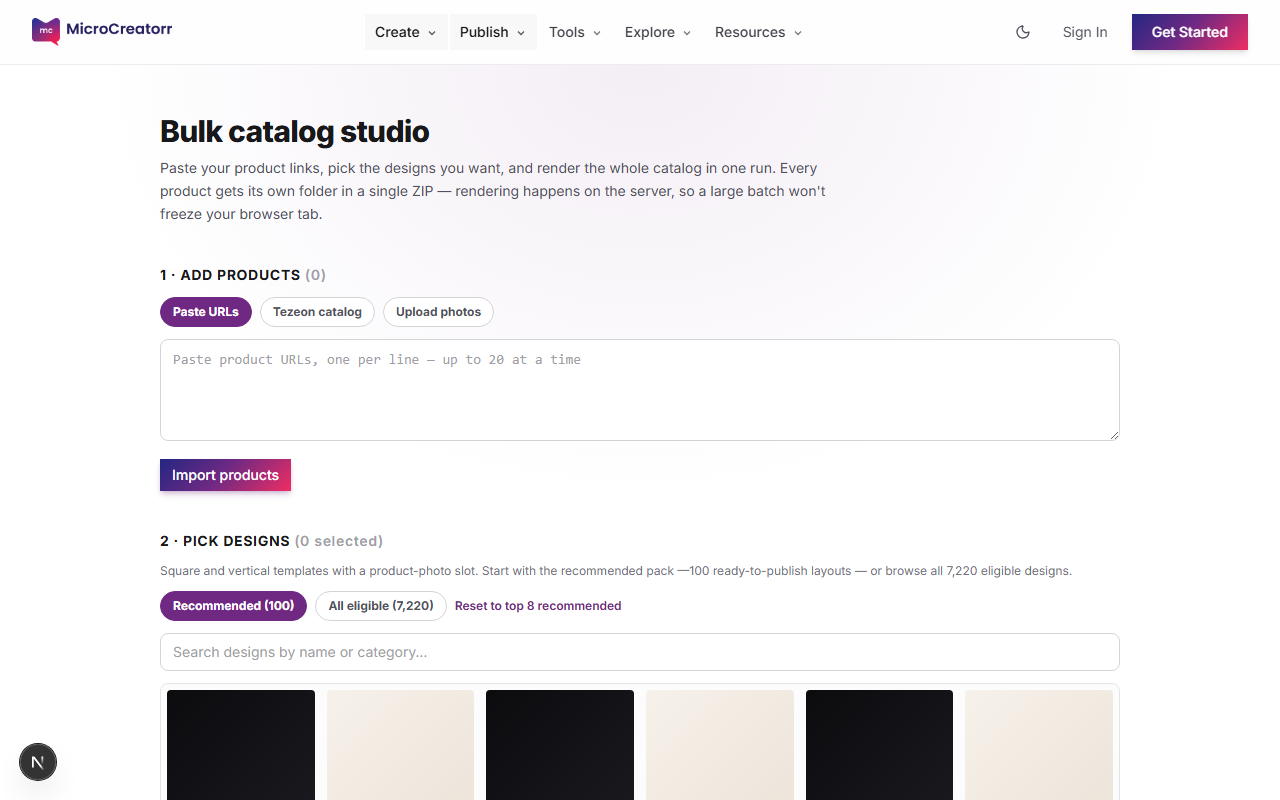1280x800 pixels.
Task: Click the Sign In link
Action: click(1085, 32)
